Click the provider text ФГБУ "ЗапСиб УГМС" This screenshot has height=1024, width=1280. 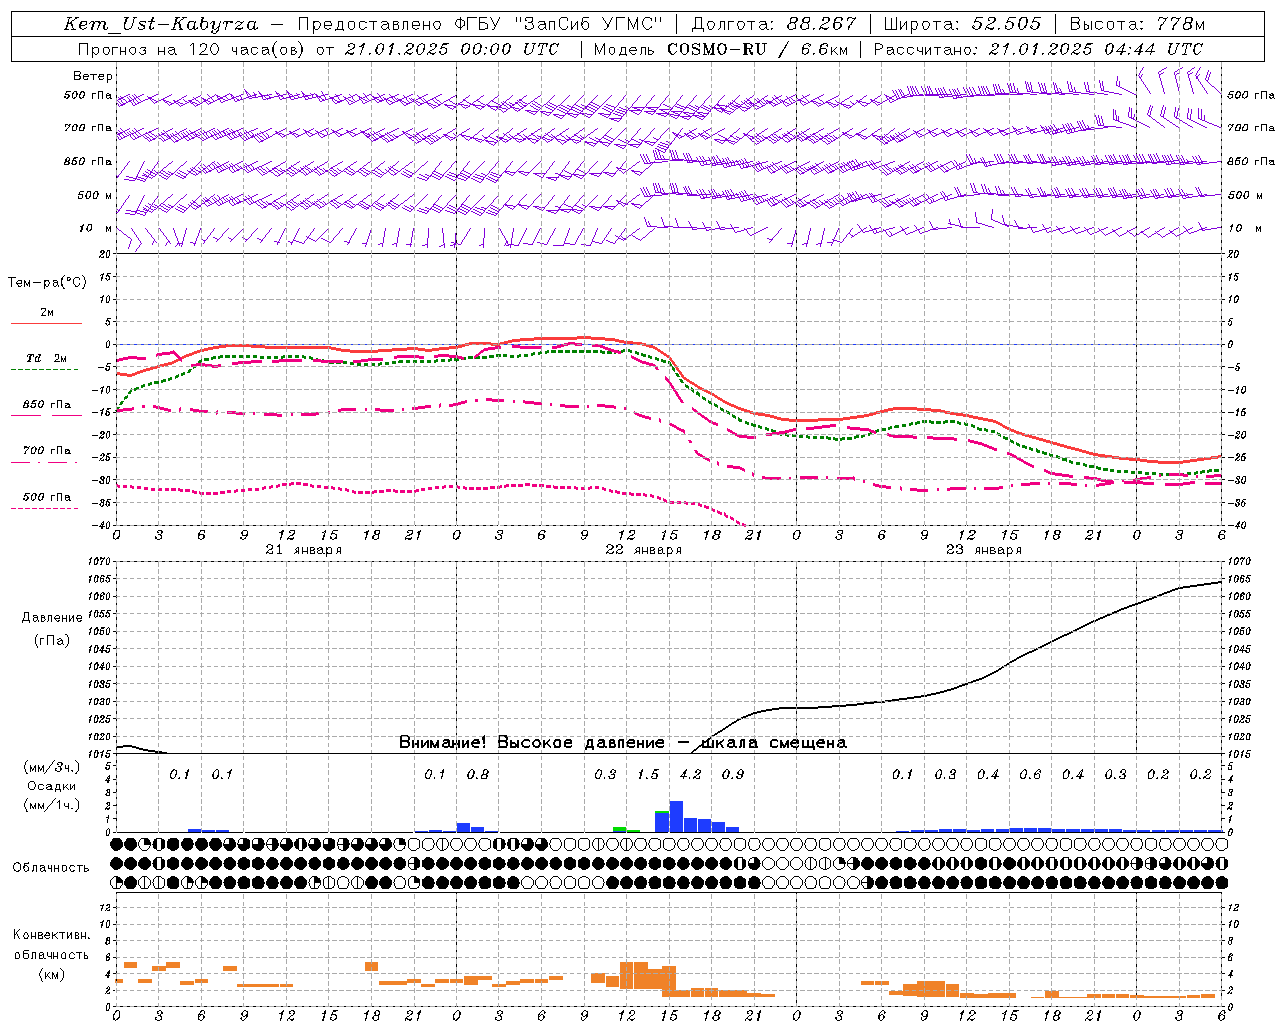click(x=557, y=24)
